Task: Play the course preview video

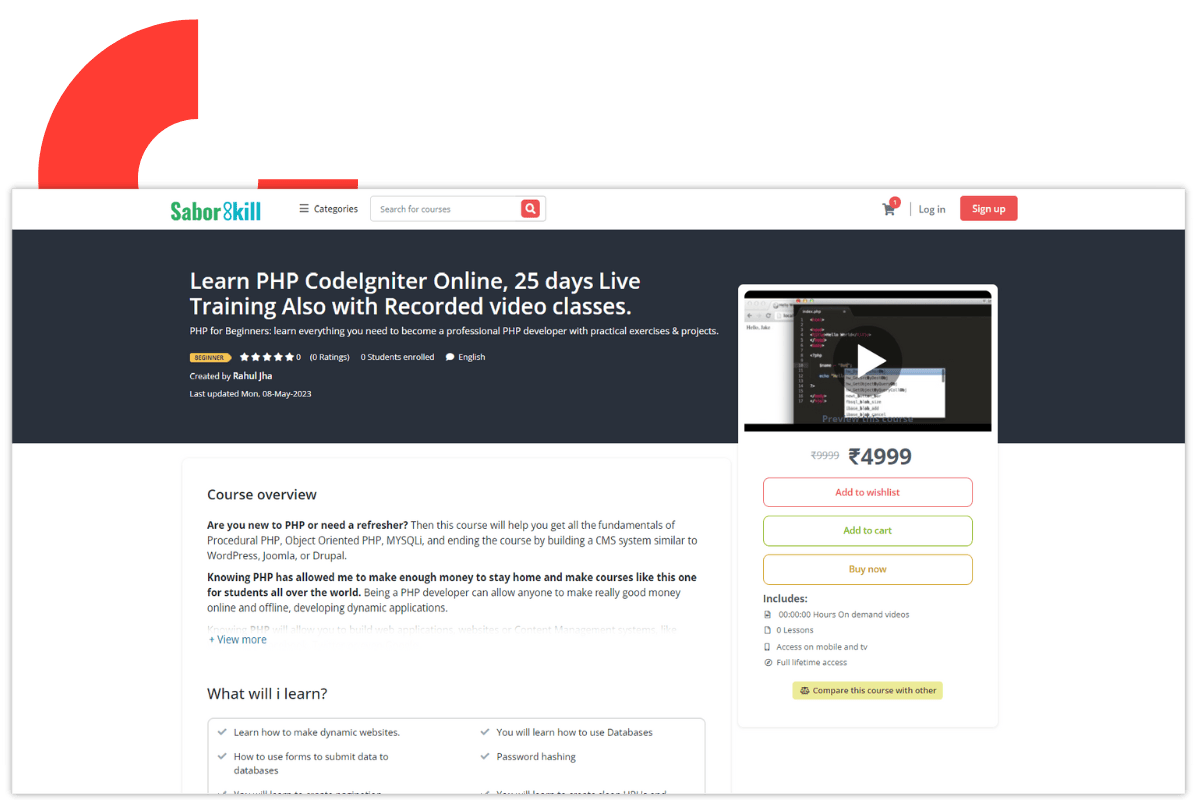Action: [x=867, y=360]
